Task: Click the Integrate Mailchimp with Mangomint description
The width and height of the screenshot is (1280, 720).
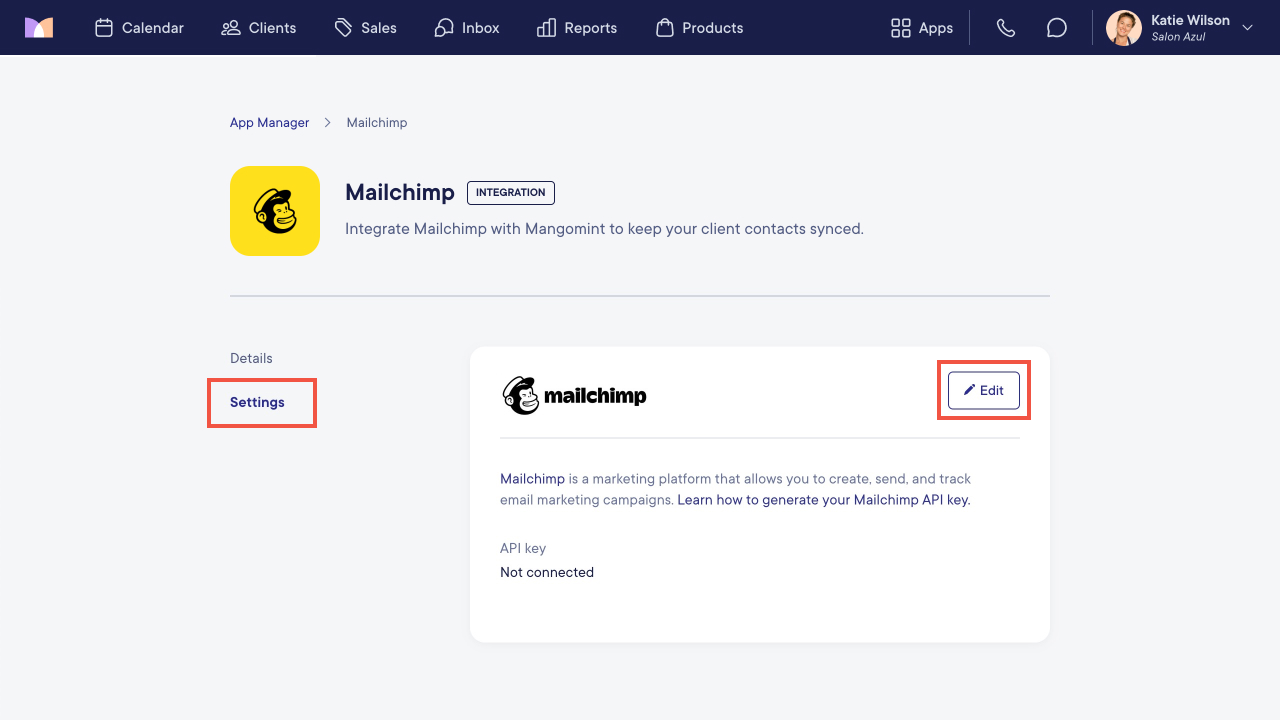Action: (604, 229)
